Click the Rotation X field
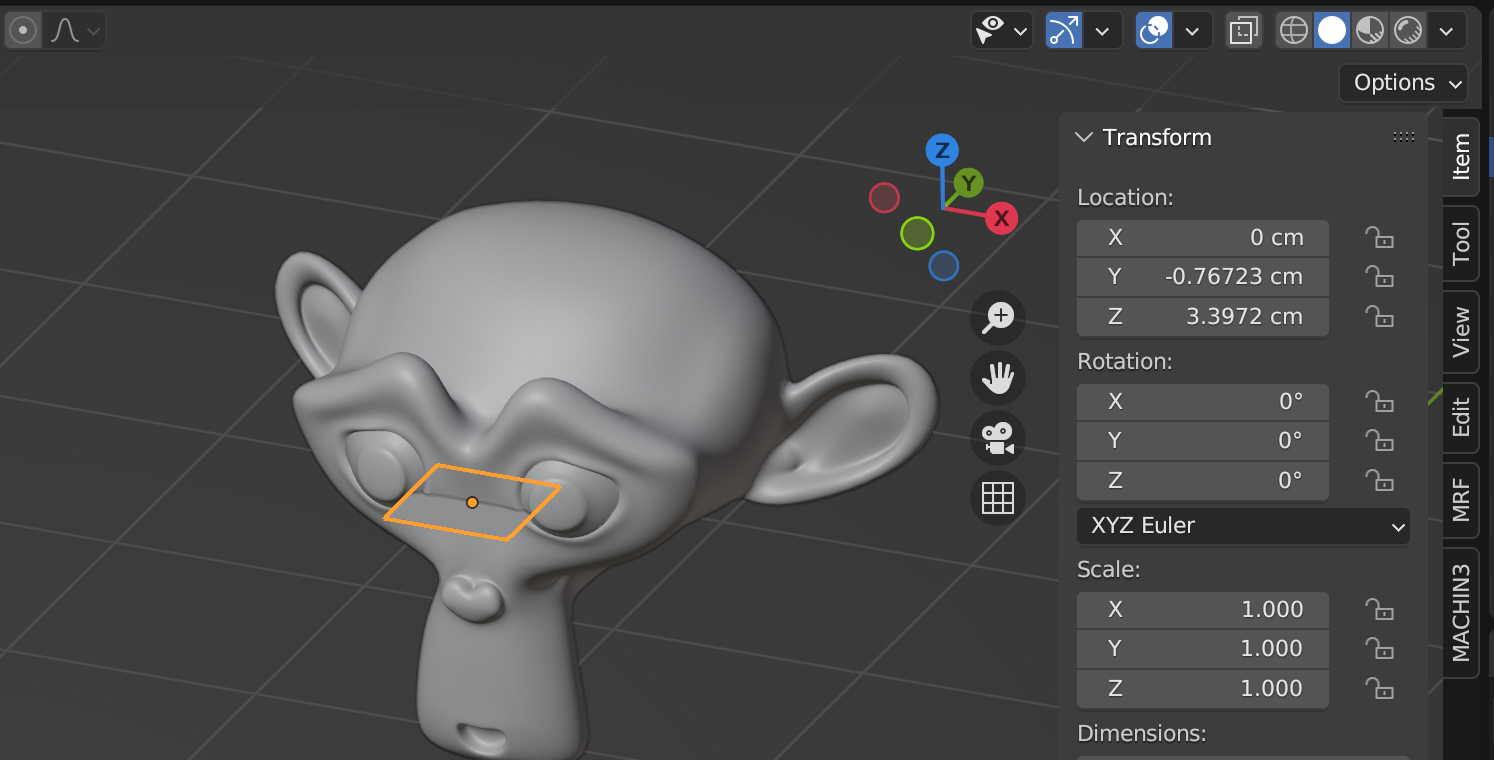The height and width of the screenshot is (760, 1494). [x=1203, y=402]
